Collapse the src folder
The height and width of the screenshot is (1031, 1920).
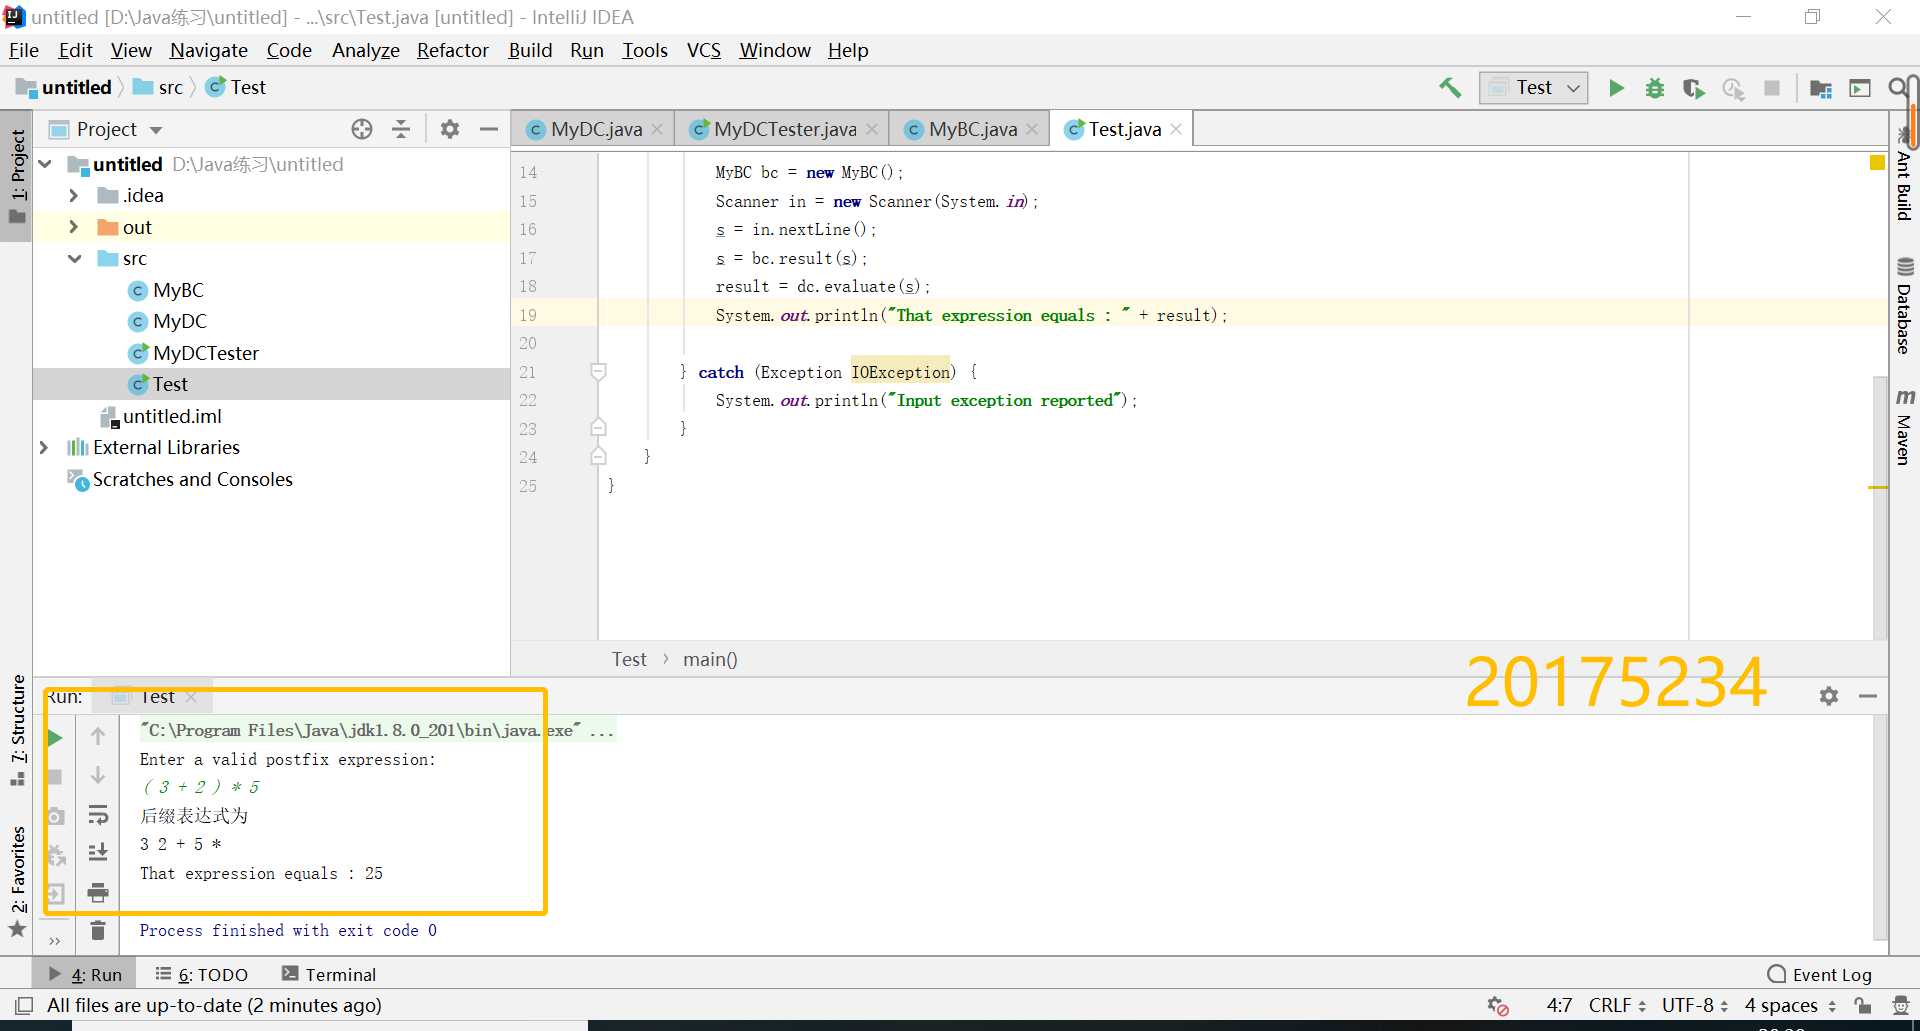(x=73, y=259)
